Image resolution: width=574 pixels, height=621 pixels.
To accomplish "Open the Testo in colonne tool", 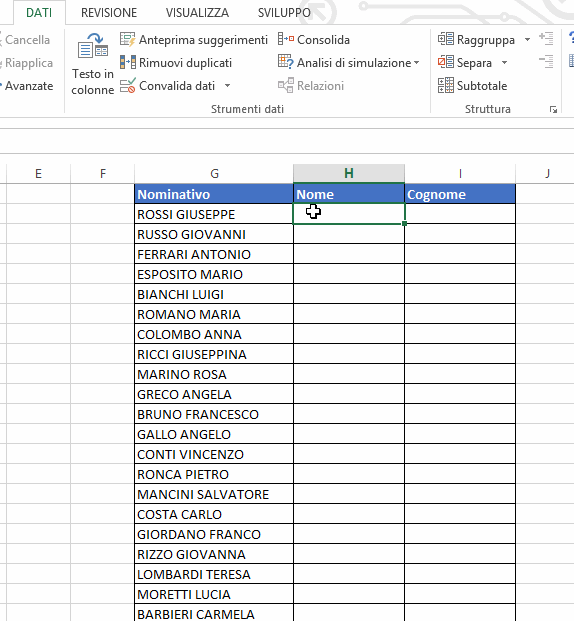I will click(x=93, y=64).
